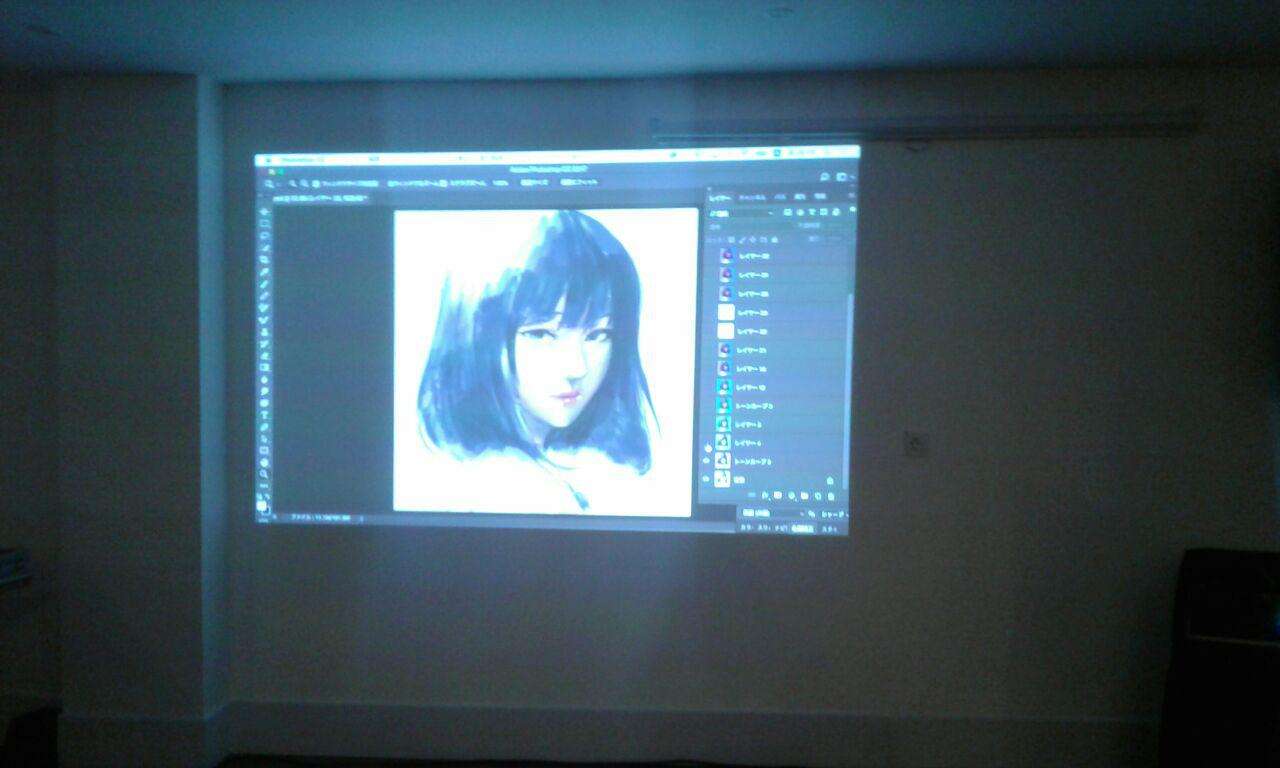Switch to the Channels tab
The width and height of the screenshot is (1280, 768).
pos(752,198)
